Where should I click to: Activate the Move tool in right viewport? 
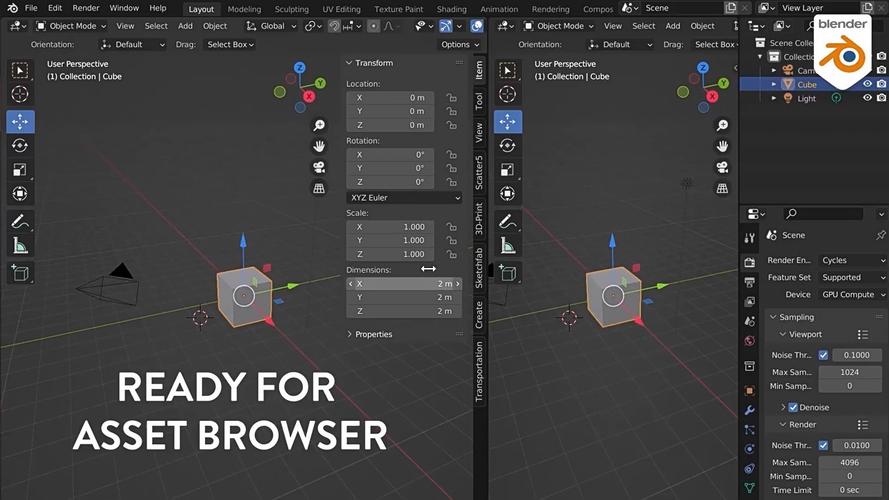coord(507,122)
